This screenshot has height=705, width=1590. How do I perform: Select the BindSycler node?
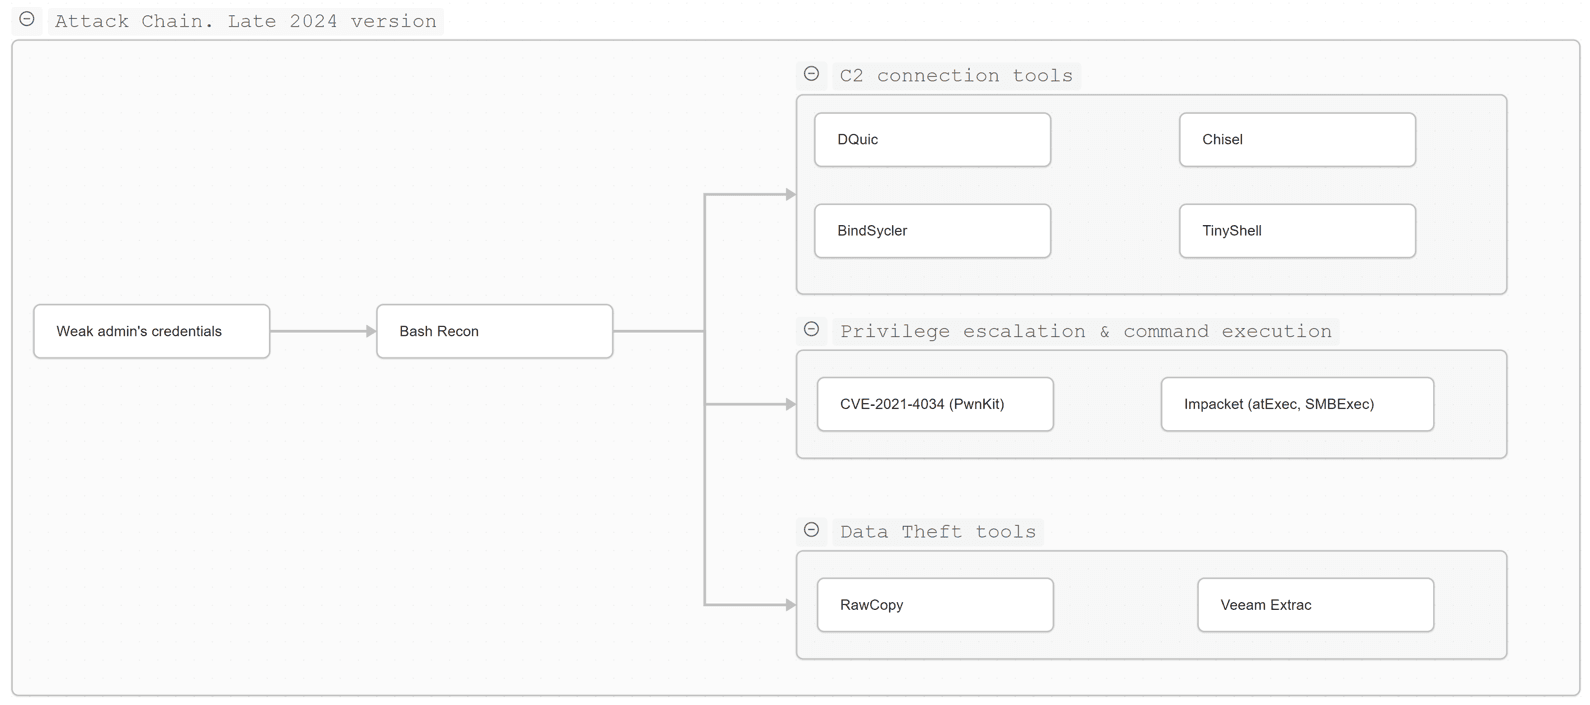[933, 231]
